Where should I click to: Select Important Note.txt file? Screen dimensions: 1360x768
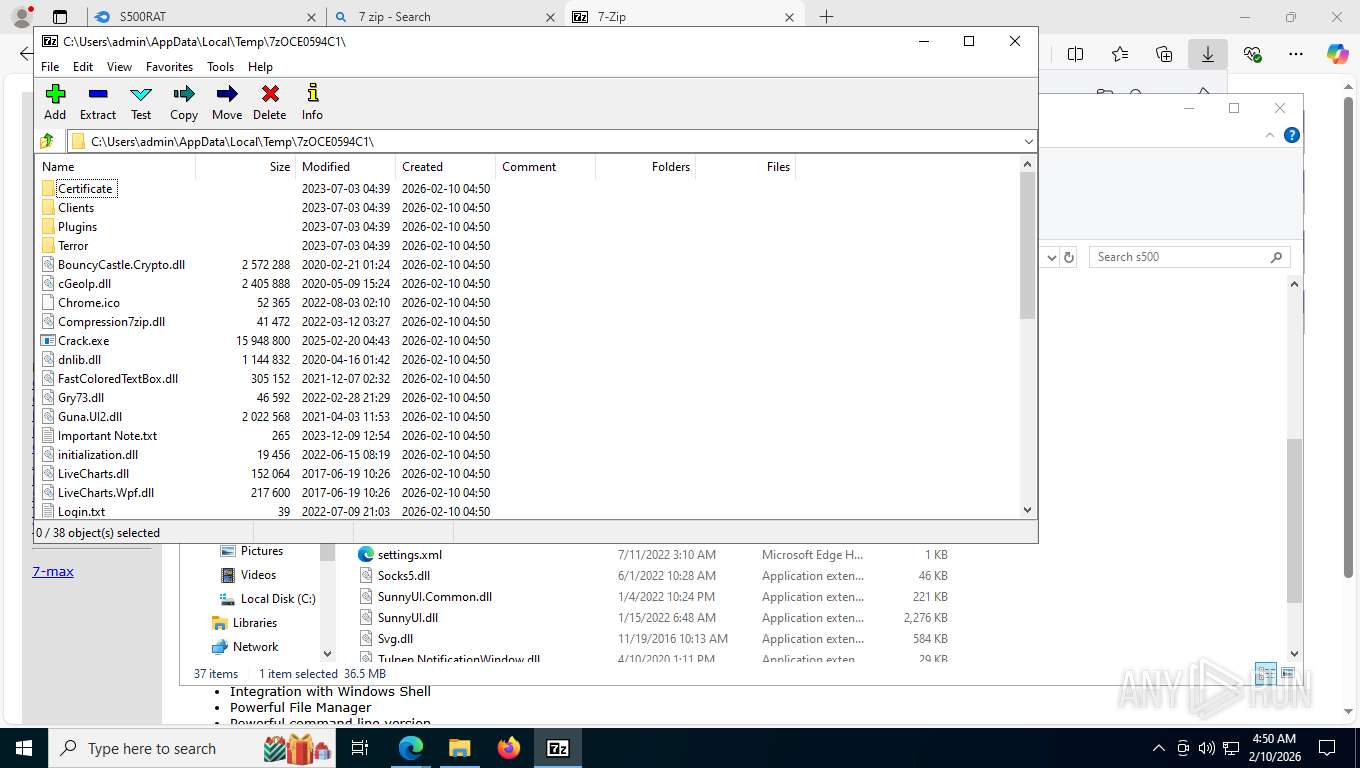107,436
